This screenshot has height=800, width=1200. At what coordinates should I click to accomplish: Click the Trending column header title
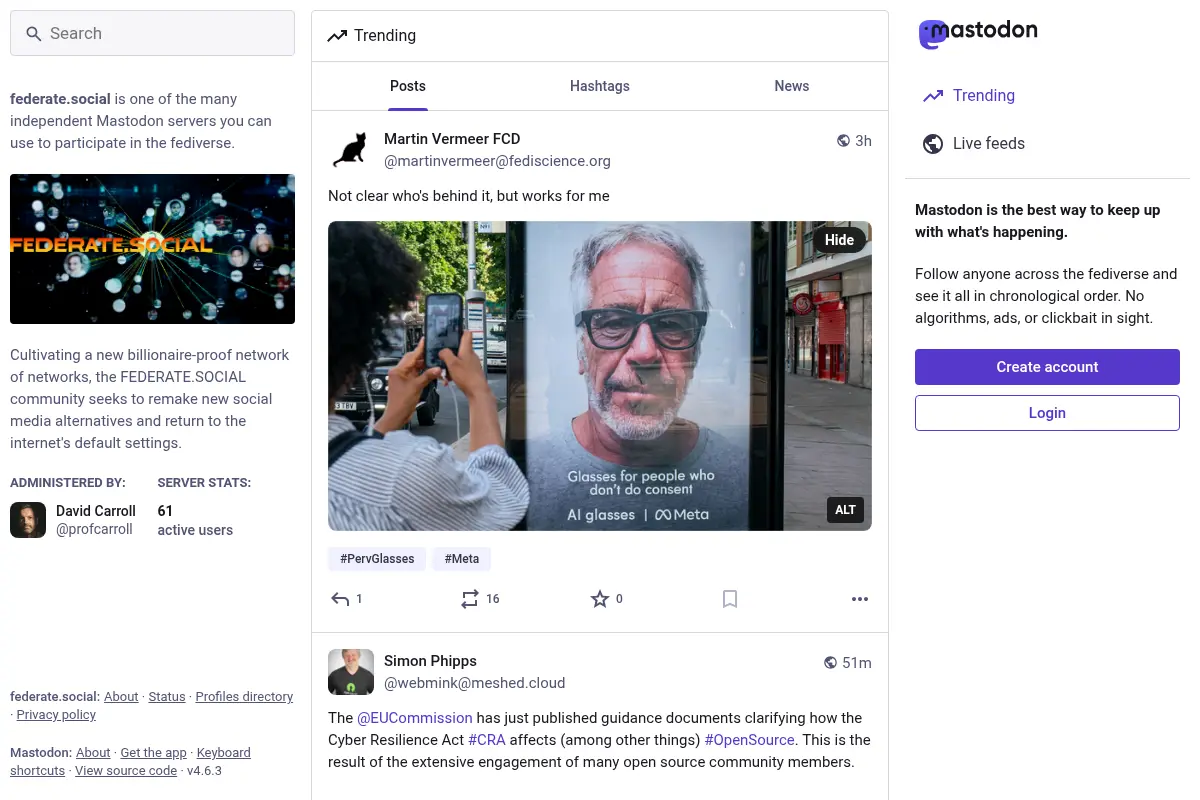[x=385, y=36]
